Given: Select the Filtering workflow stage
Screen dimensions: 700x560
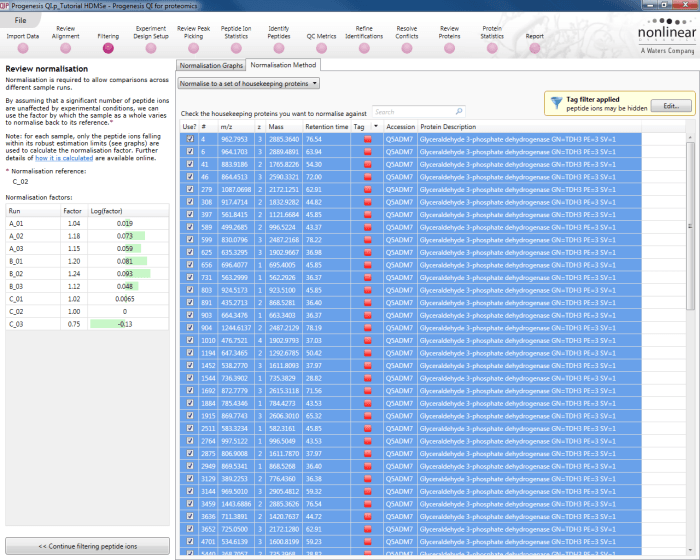Looking at the screenshot, I should tap(108, 48).
